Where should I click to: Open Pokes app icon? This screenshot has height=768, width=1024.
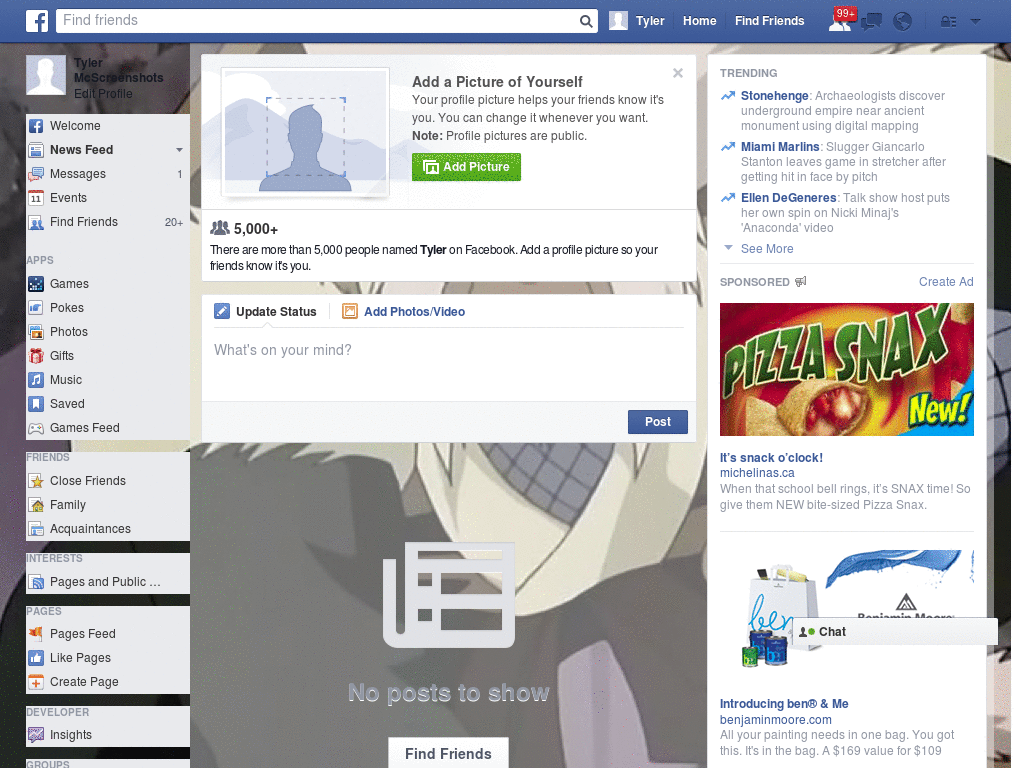(x=36, y=308)
